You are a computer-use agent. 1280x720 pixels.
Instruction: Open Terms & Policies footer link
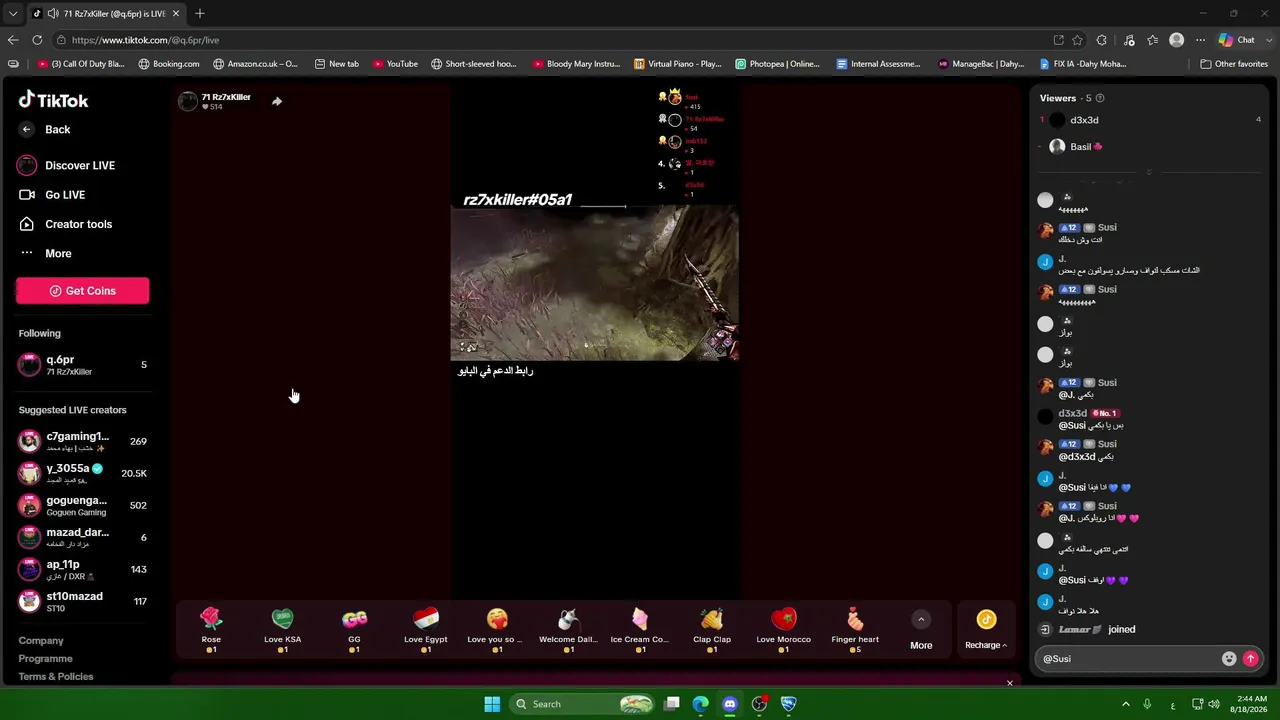pos(56,677)
